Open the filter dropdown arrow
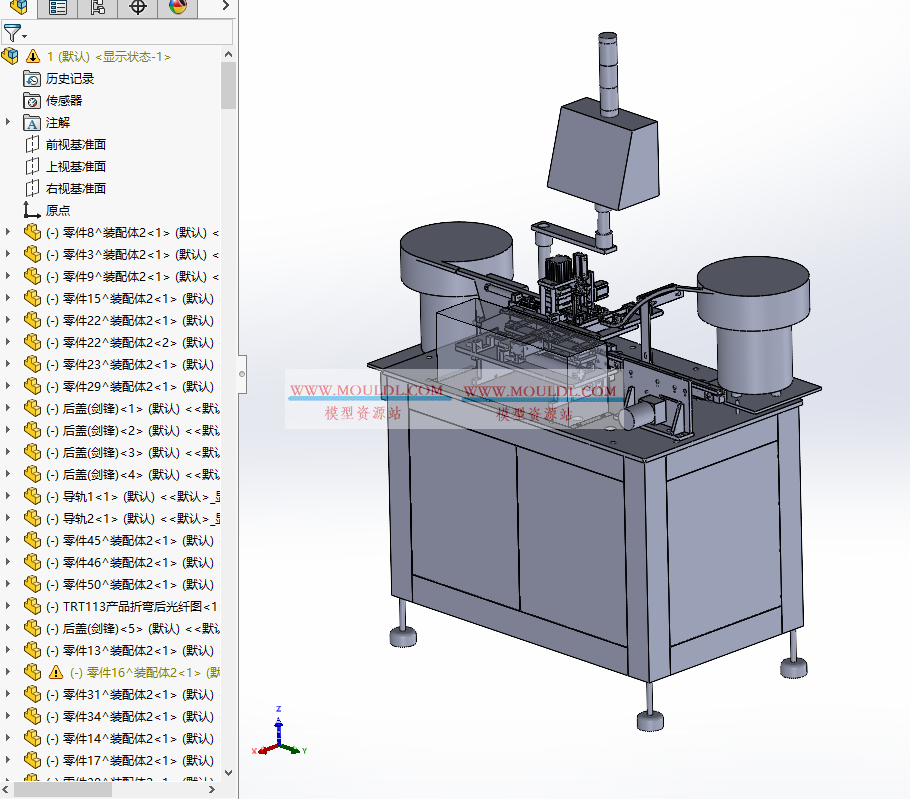This screenshot has width=910, height=799. [x=24, y=36]
